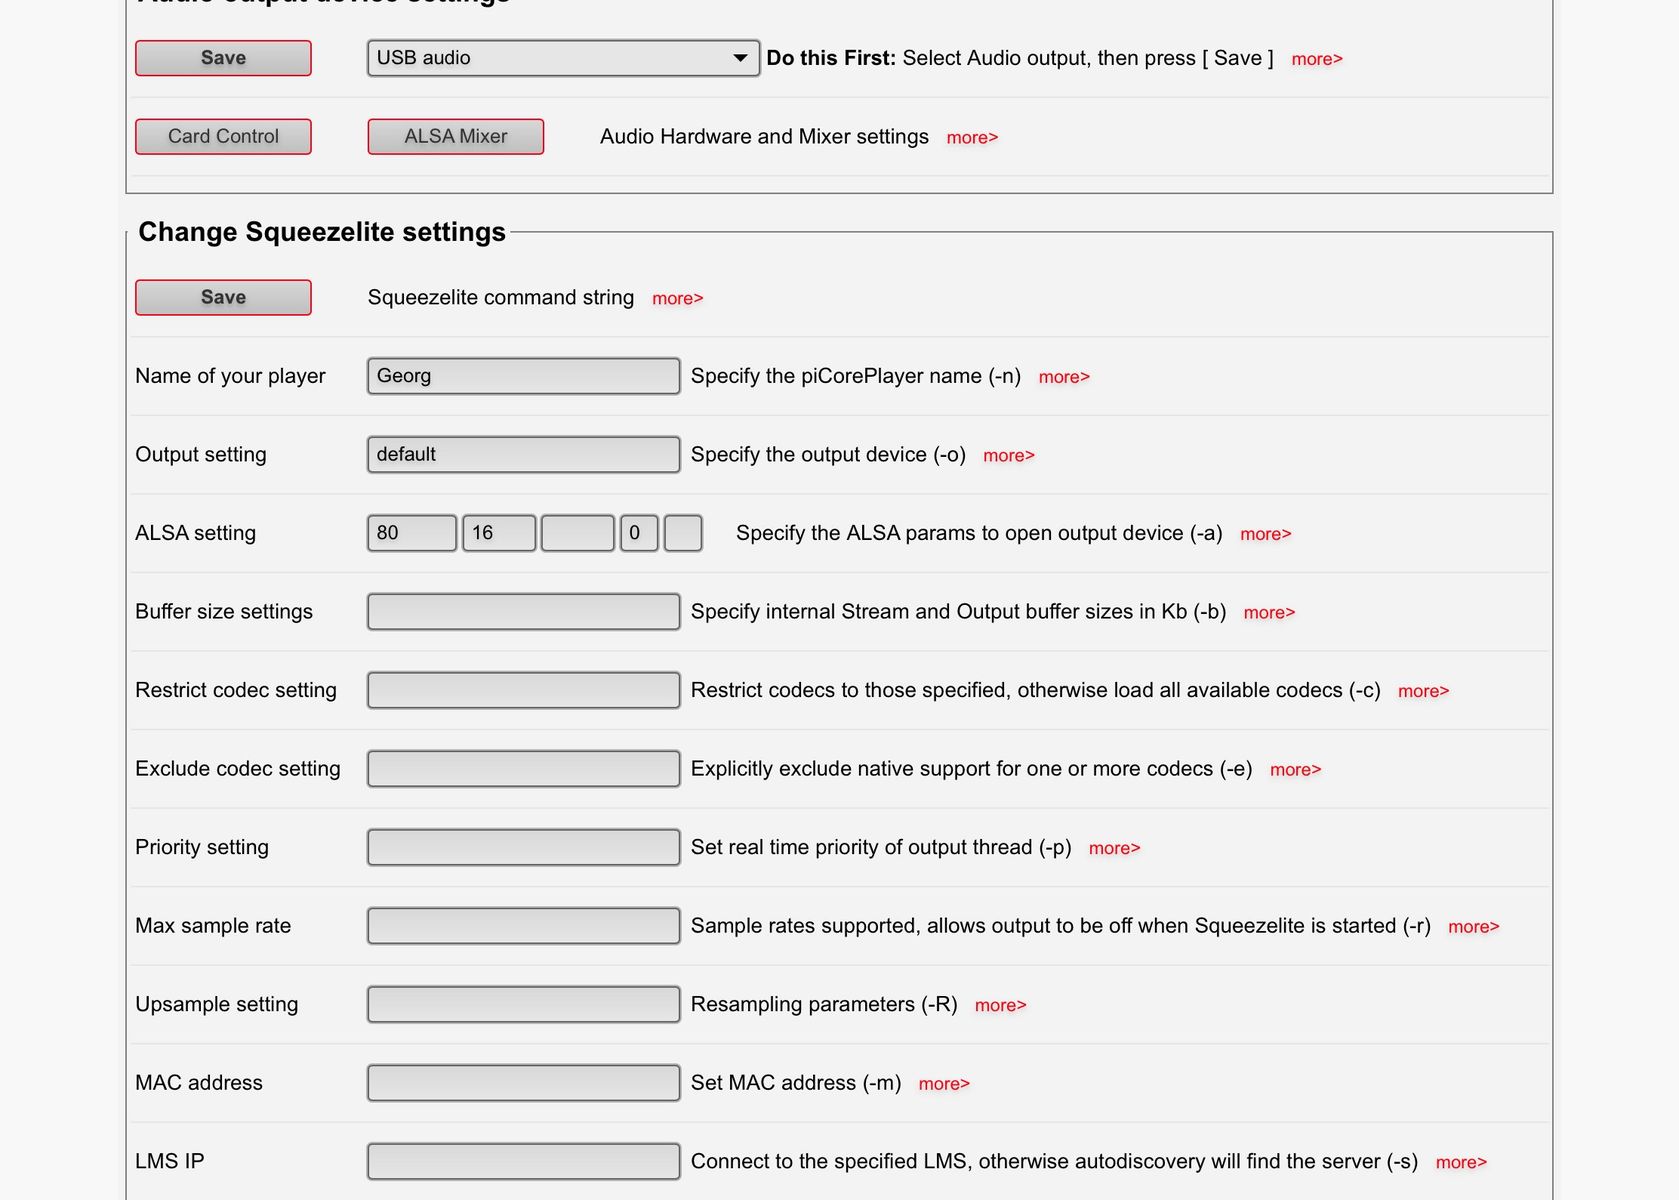Focus the Output setting field showing default
The height and width of the screenshot is (1200, 1679).
pos(524,454)
